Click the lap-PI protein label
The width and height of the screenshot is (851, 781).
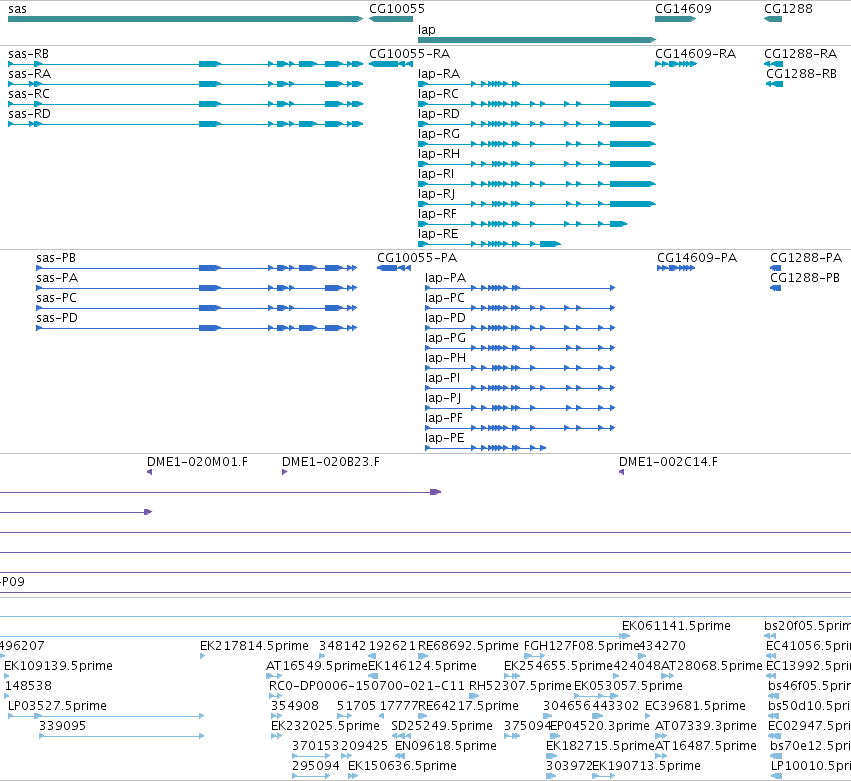(x=442, y=378)
